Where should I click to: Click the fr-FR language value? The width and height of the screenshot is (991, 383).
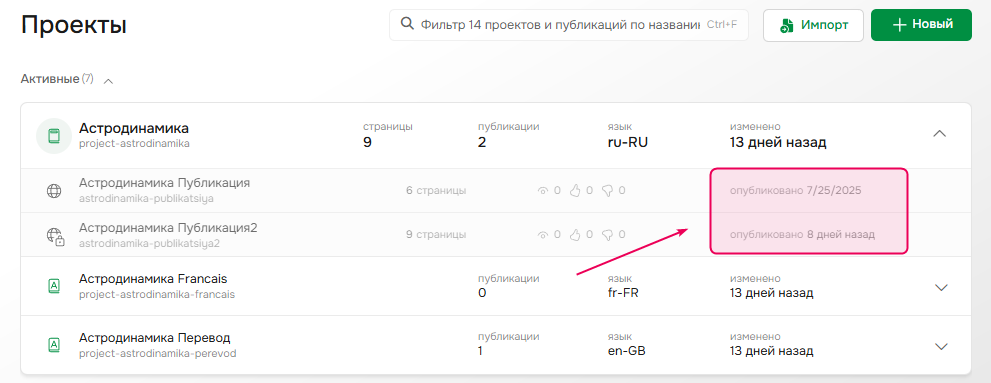pos(623,293)
